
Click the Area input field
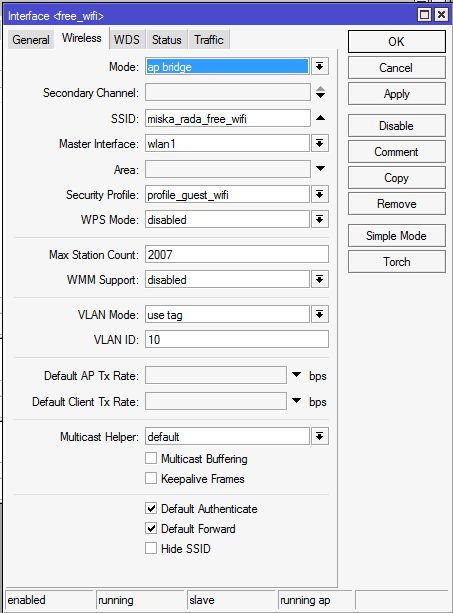[x=228, y=169]
